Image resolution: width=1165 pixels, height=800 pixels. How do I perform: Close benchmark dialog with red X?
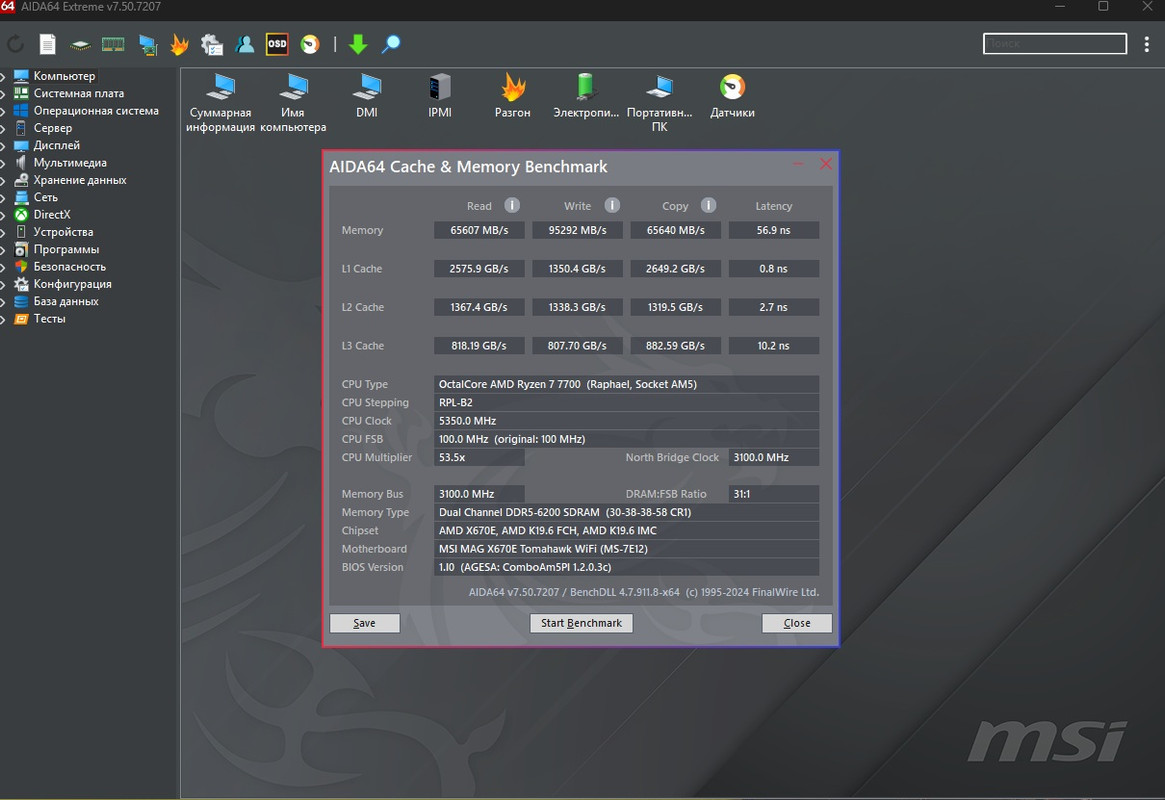[825, 163]
